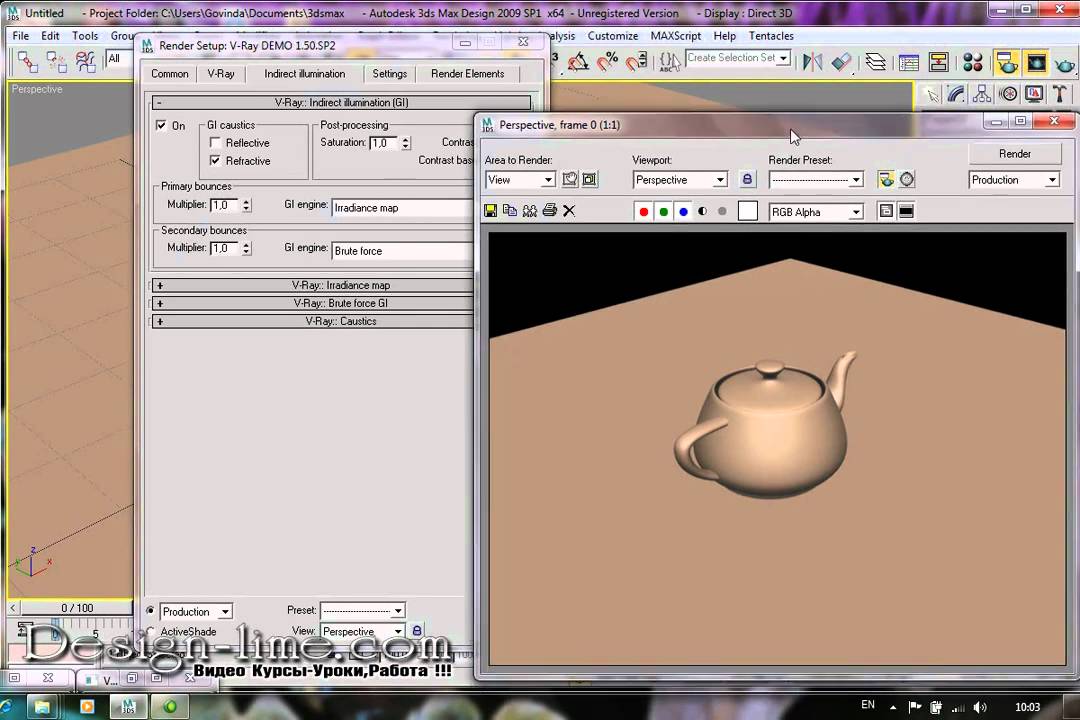Open the Curve Editor icon
The image size is (1080, 720).
tap(908, 63)
